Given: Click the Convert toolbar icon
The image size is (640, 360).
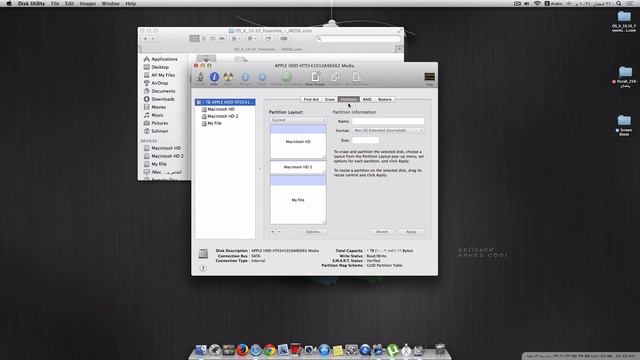Looking at the screenshot, I should pos(335,77).
